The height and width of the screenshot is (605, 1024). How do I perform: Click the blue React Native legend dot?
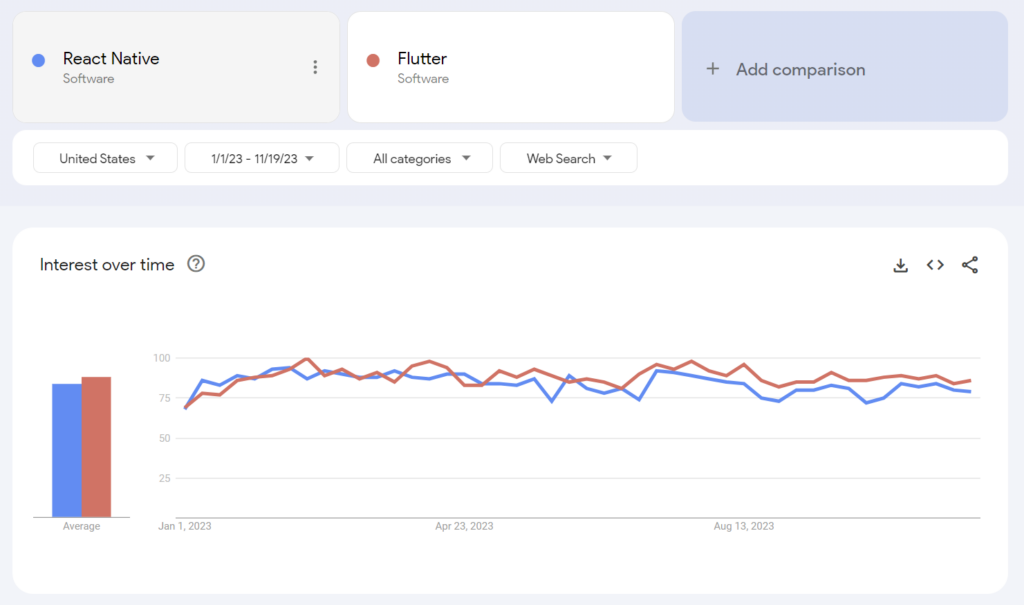(x=36, y=59)
